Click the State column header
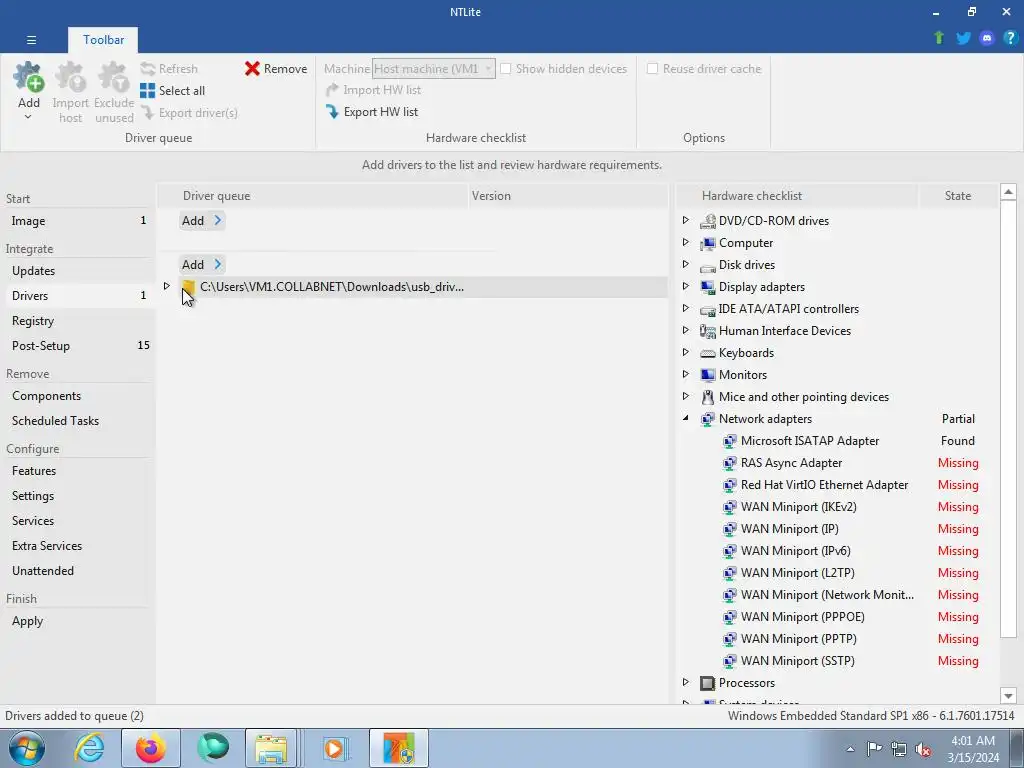1024x768 pixels. point(957,196)
